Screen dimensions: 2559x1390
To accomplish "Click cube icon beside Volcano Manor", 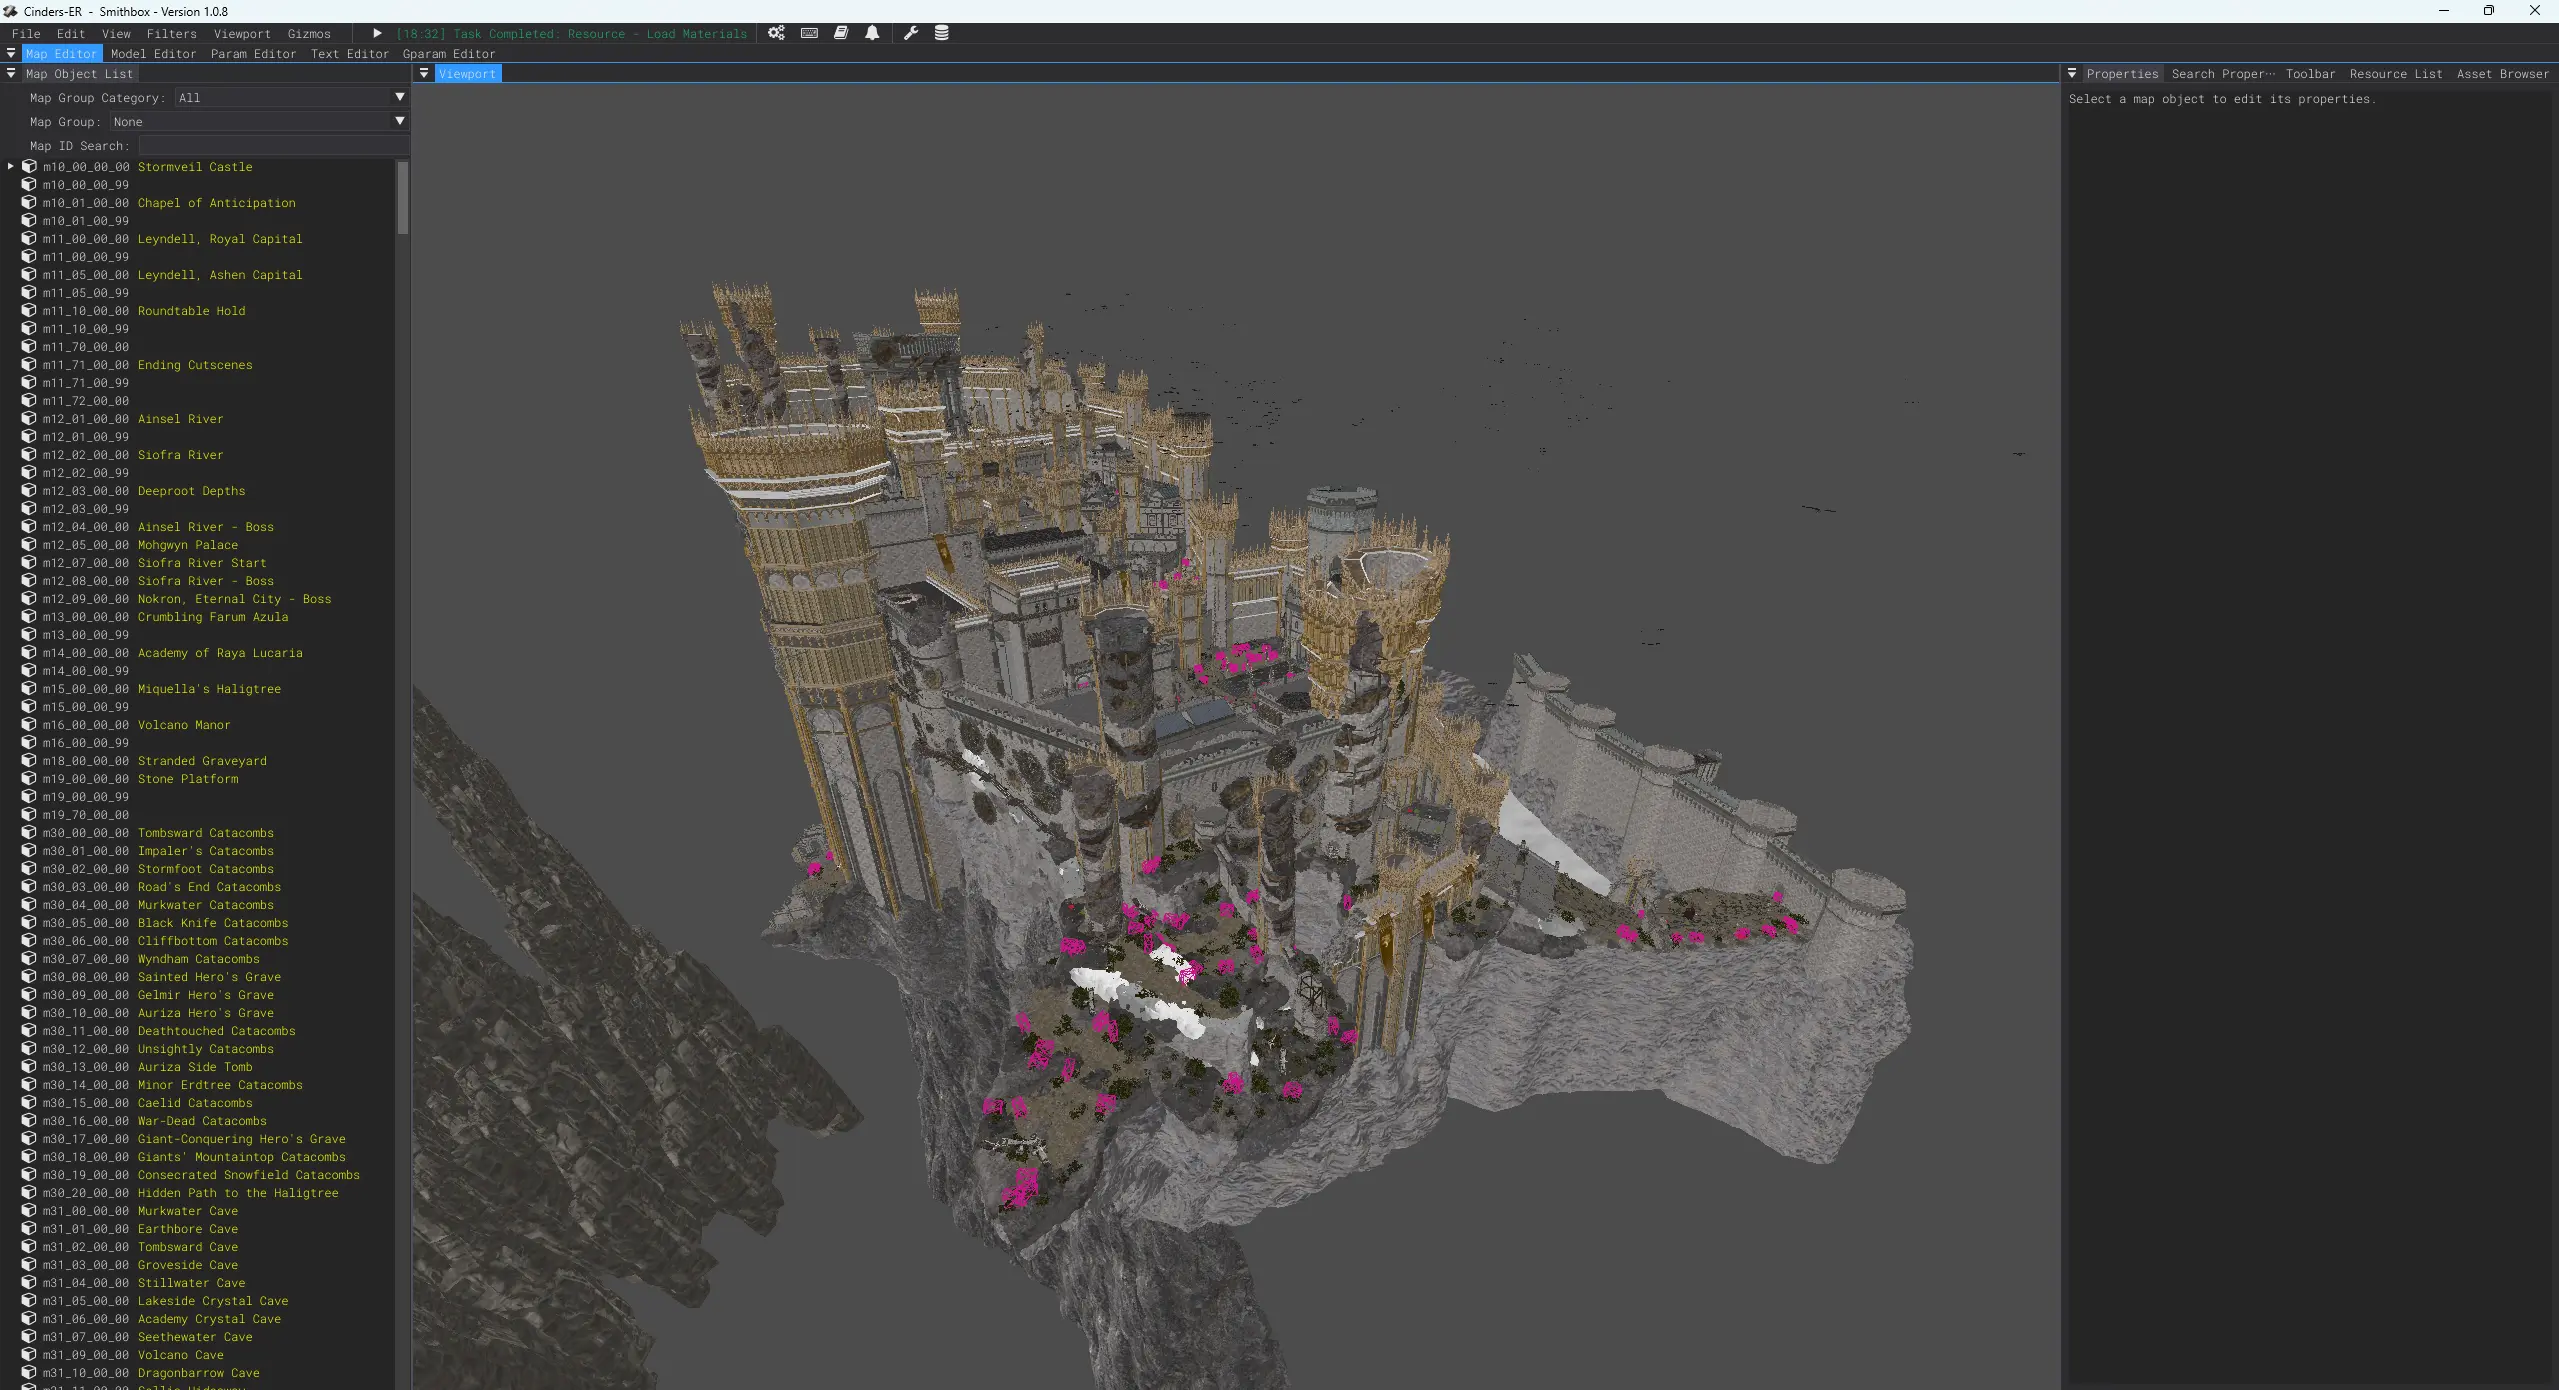I will click(29, 725).
